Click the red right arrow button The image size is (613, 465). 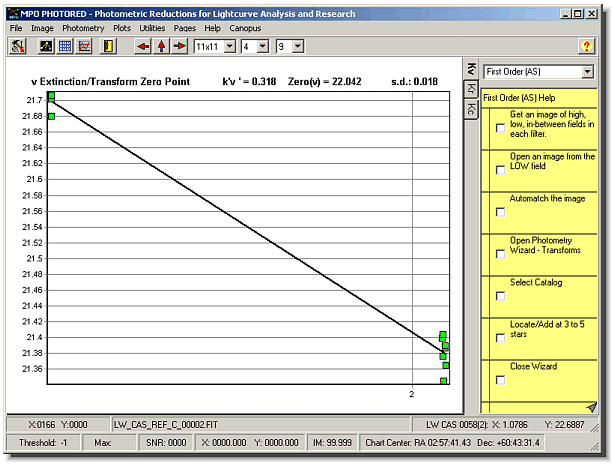tap(179, 46)
